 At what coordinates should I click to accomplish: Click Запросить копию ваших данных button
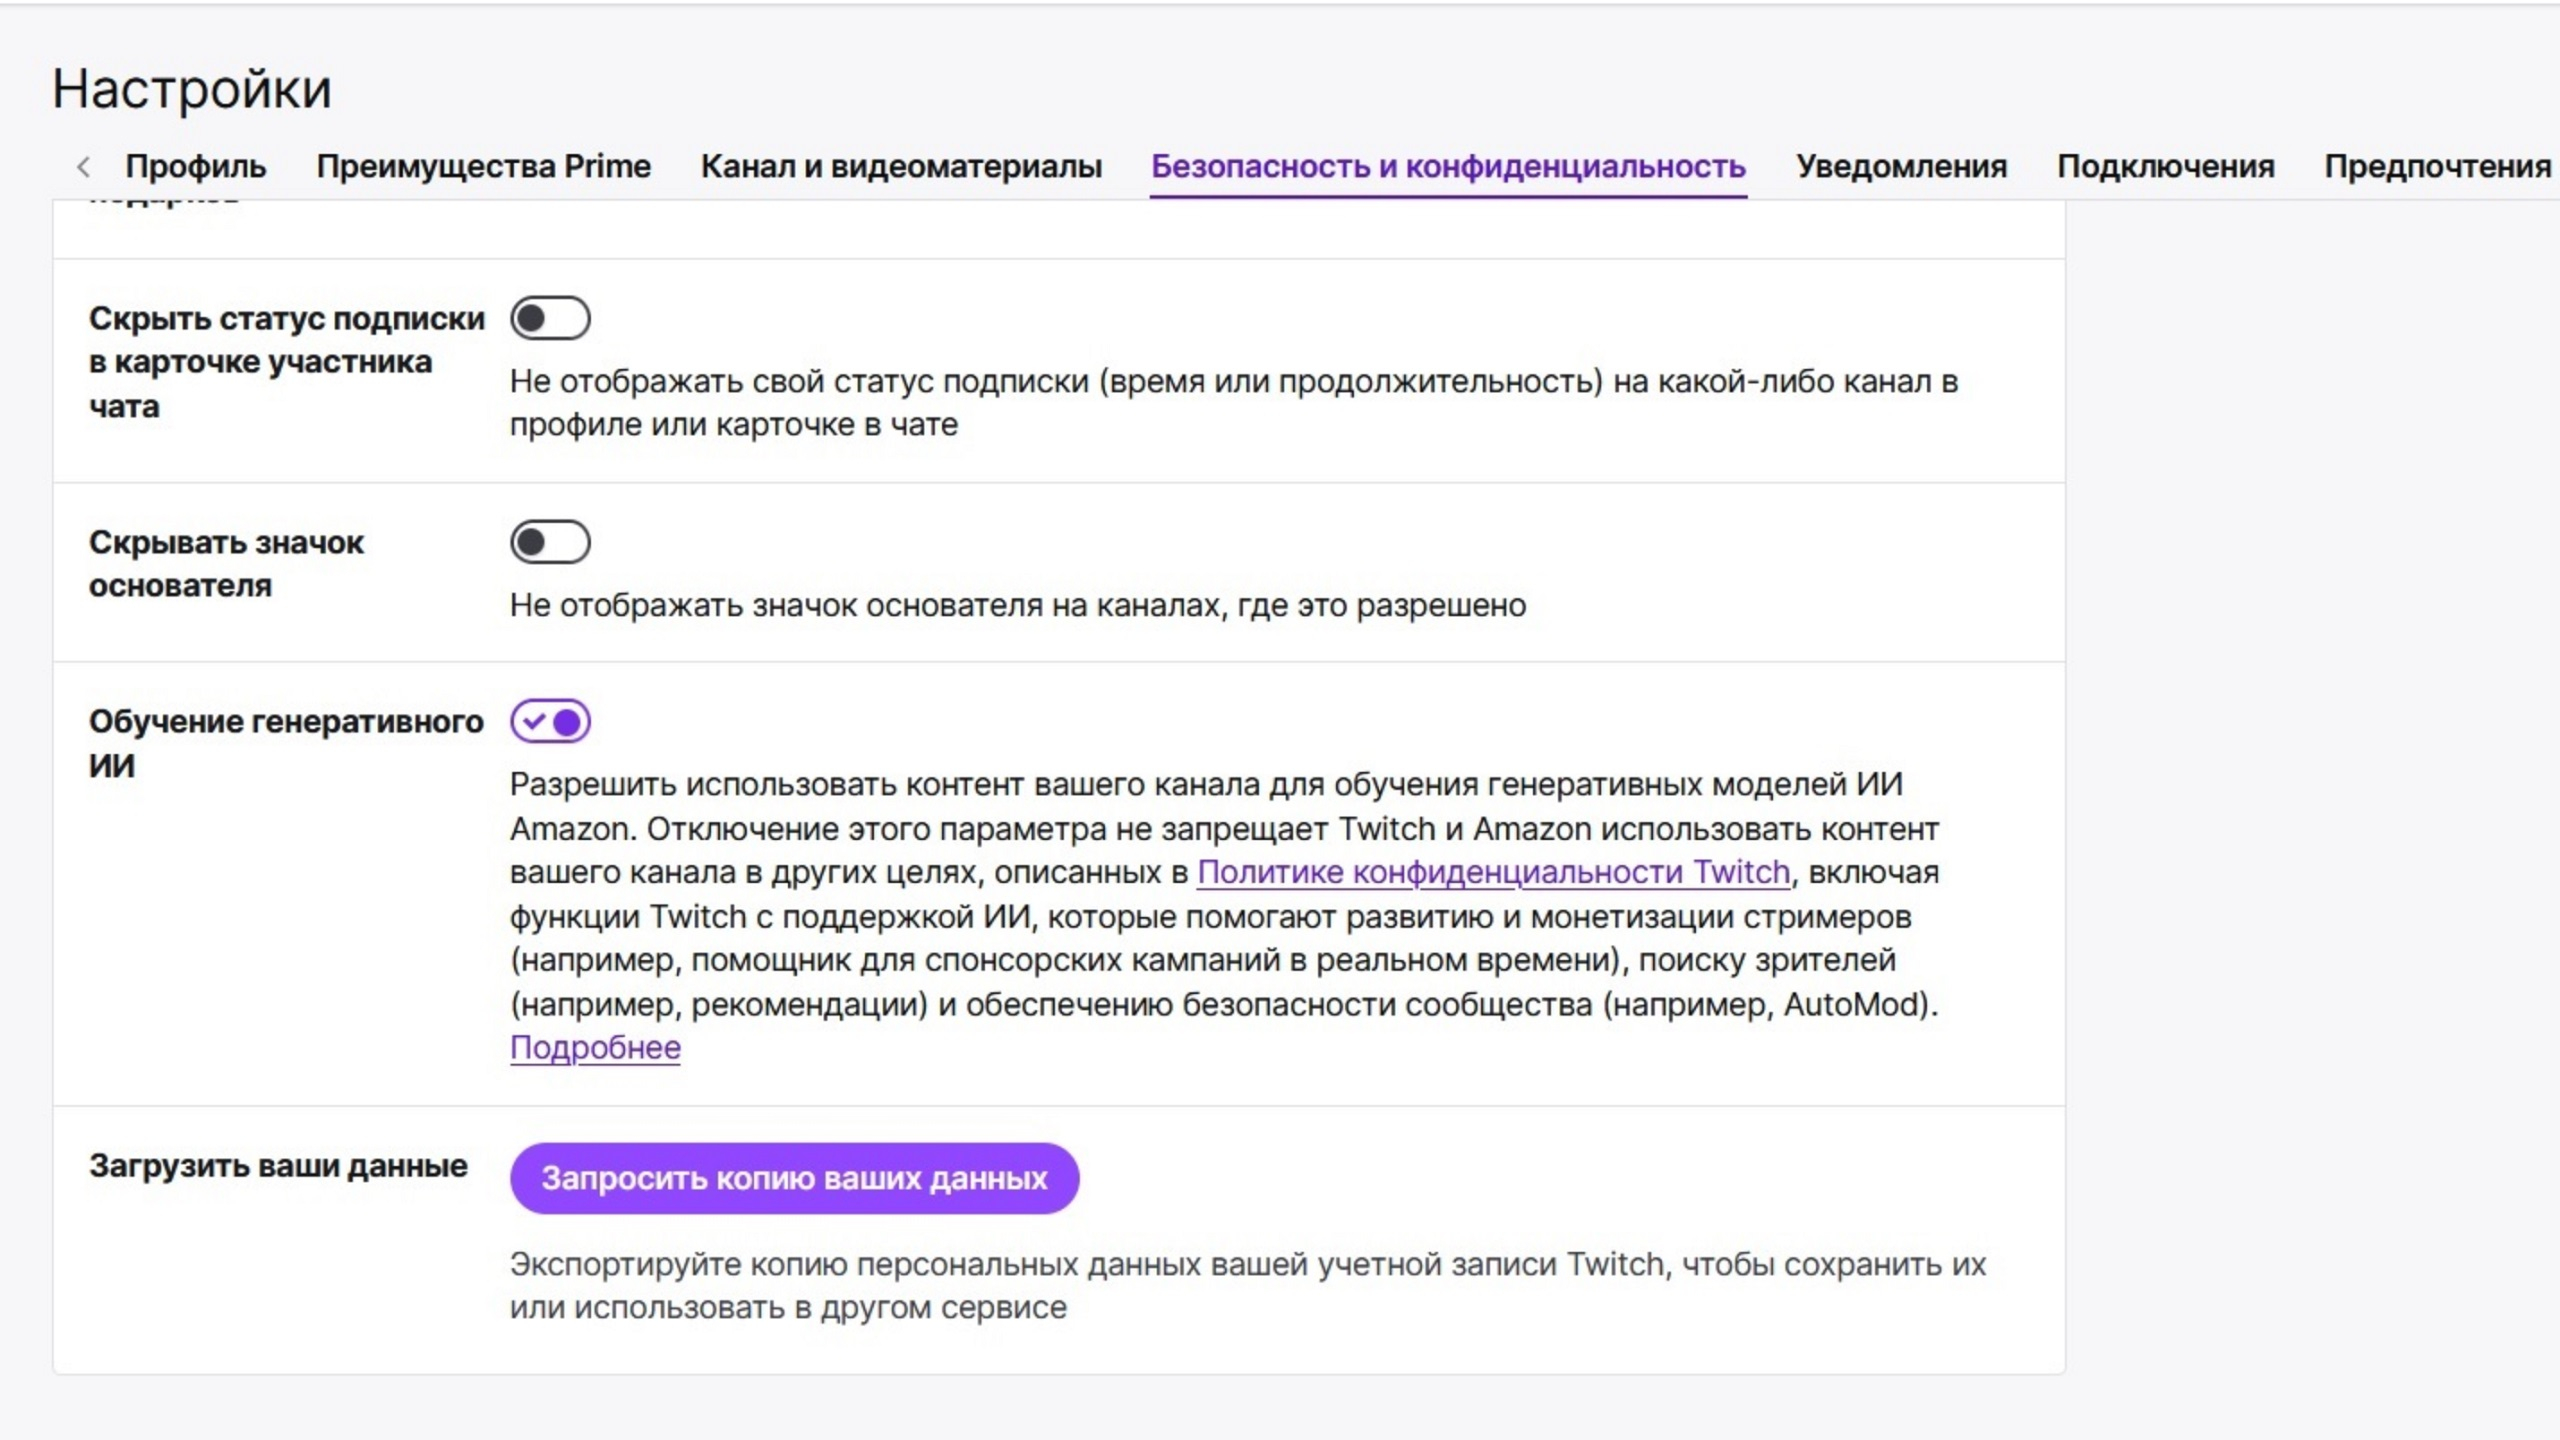[x=794, y=1178]
